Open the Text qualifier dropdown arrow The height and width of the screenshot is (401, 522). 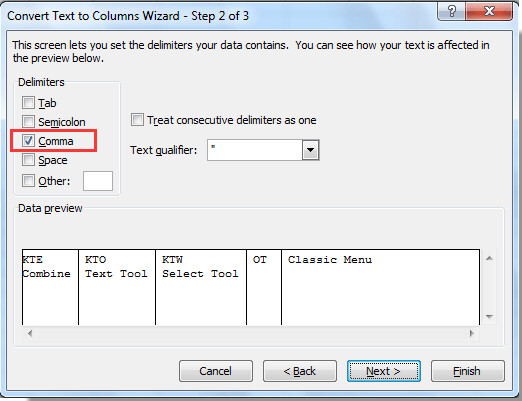[x=310, y=150]
